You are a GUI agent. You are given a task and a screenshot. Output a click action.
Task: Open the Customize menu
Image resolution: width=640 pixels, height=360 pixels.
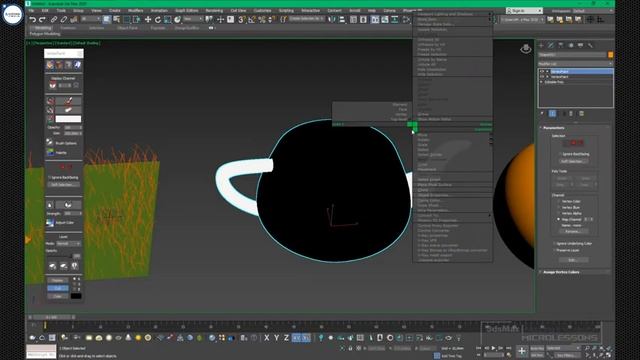[x=262, y=11]
